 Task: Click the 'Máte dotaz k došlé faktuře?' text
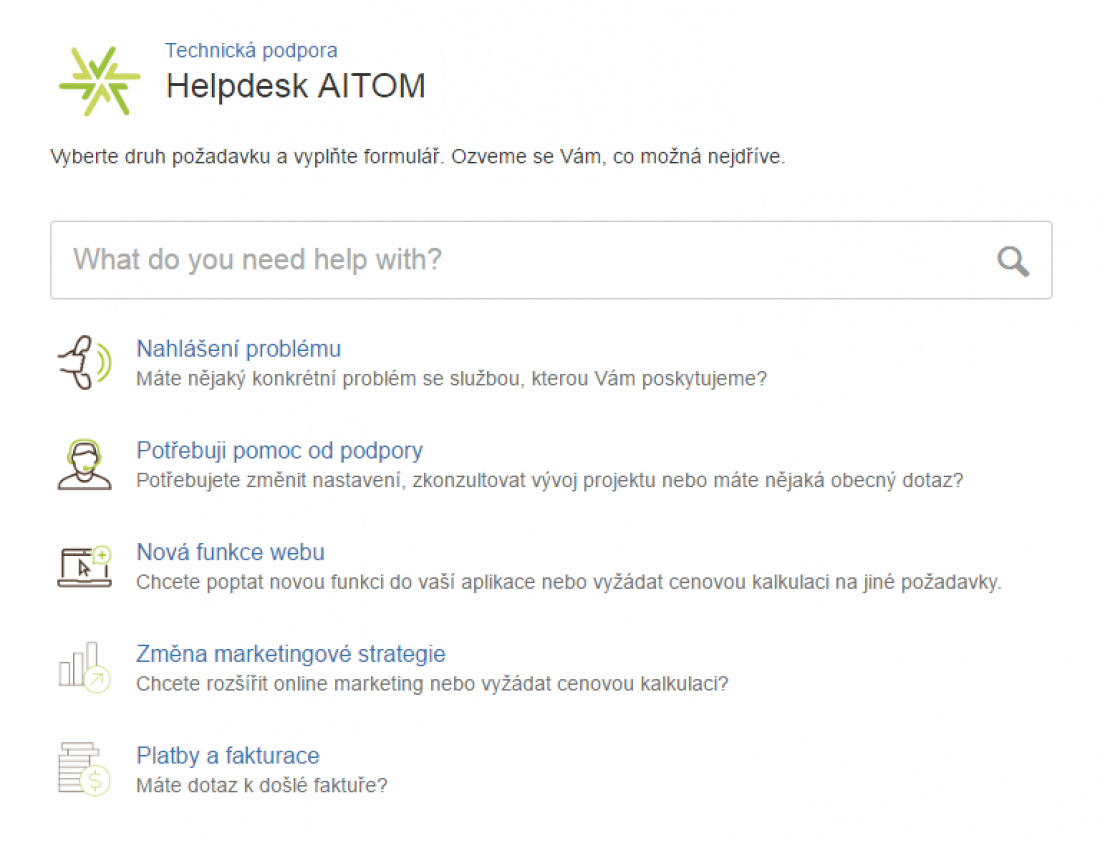coord(261,785)
